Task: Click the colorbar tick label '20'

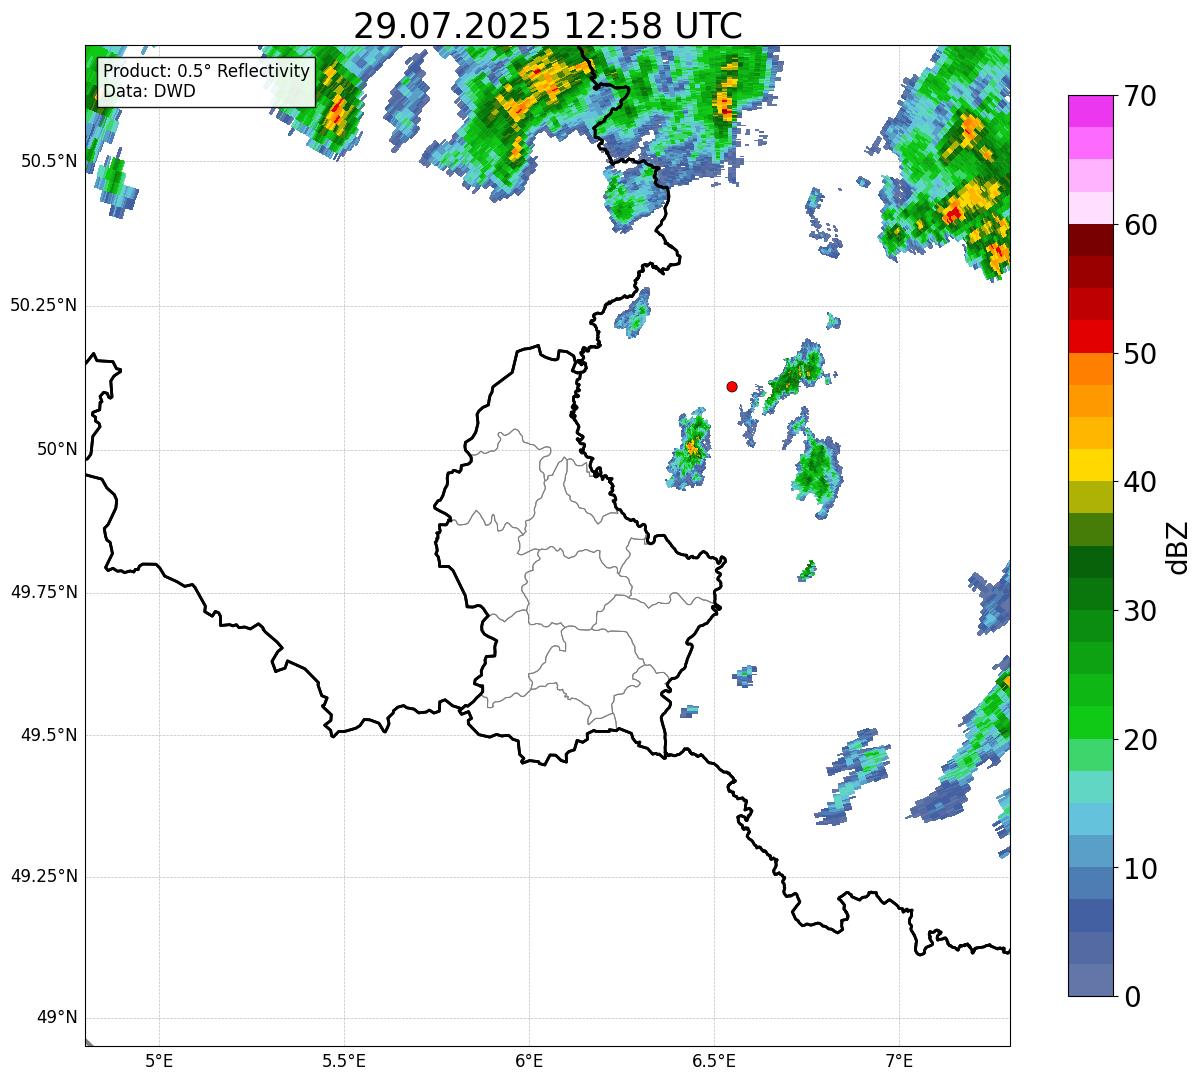Action: 1140,740
